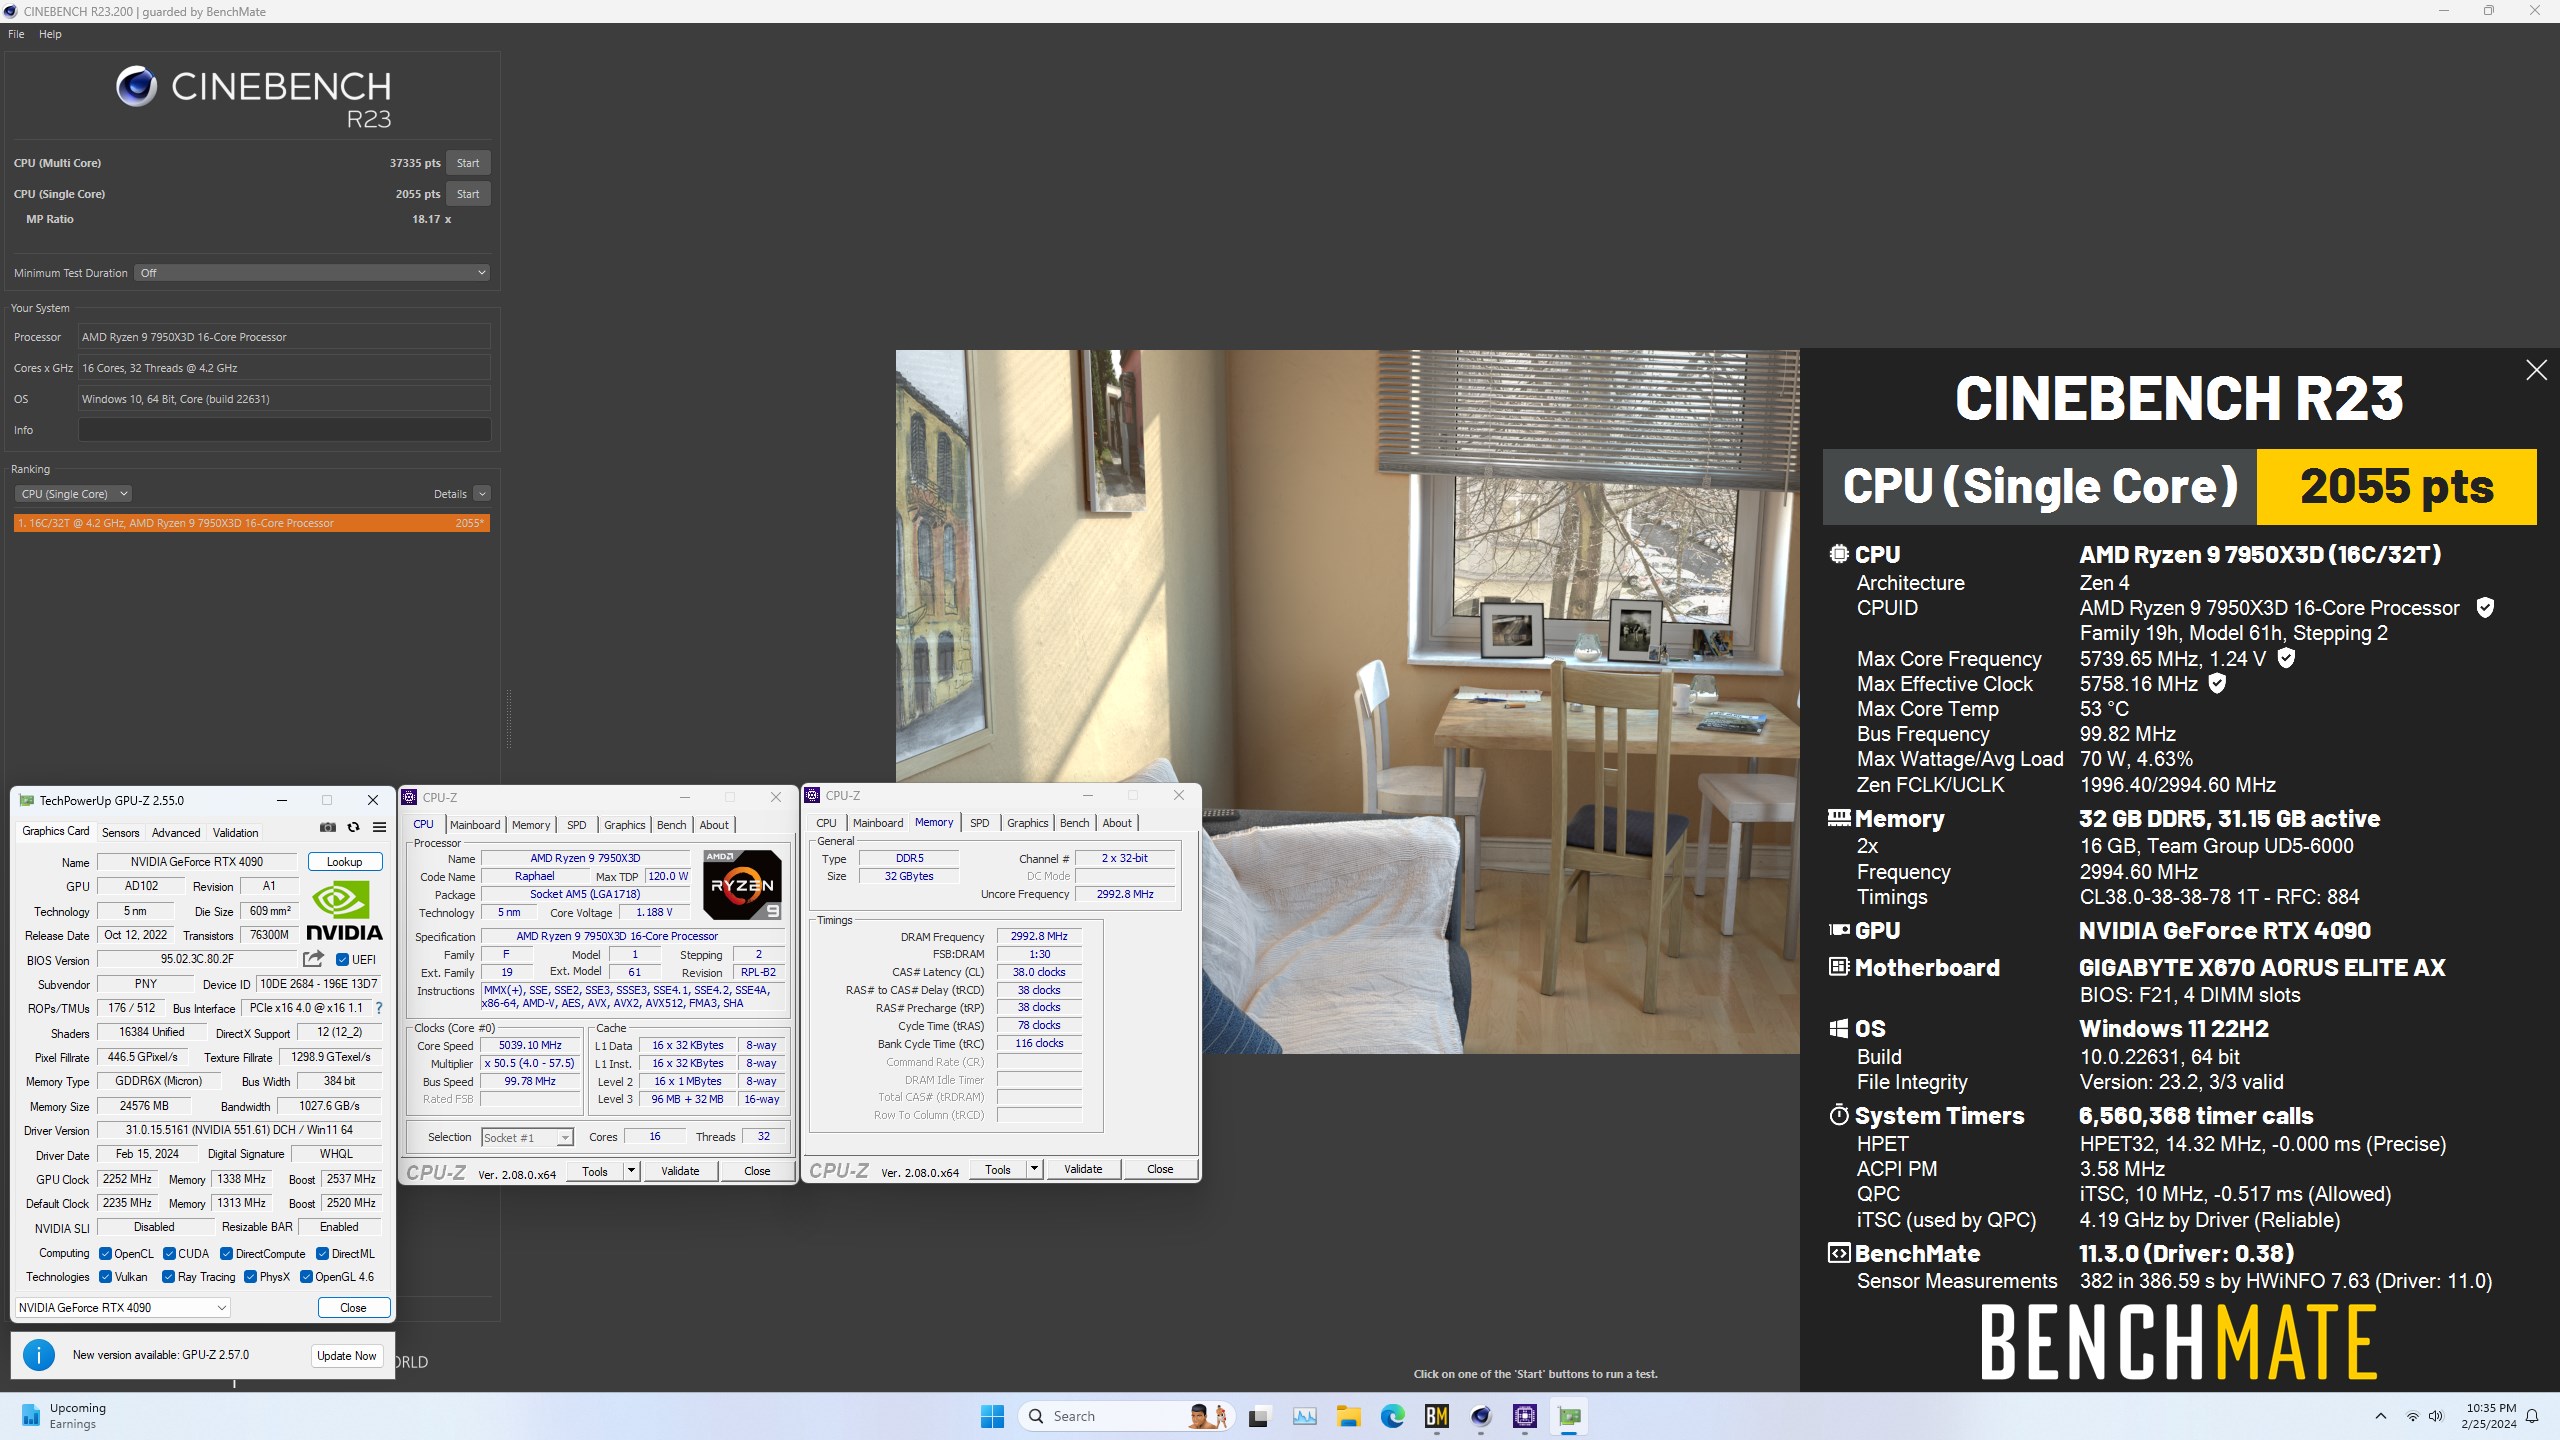Click the volume speaker tray icon

tap(2435, 1416)
